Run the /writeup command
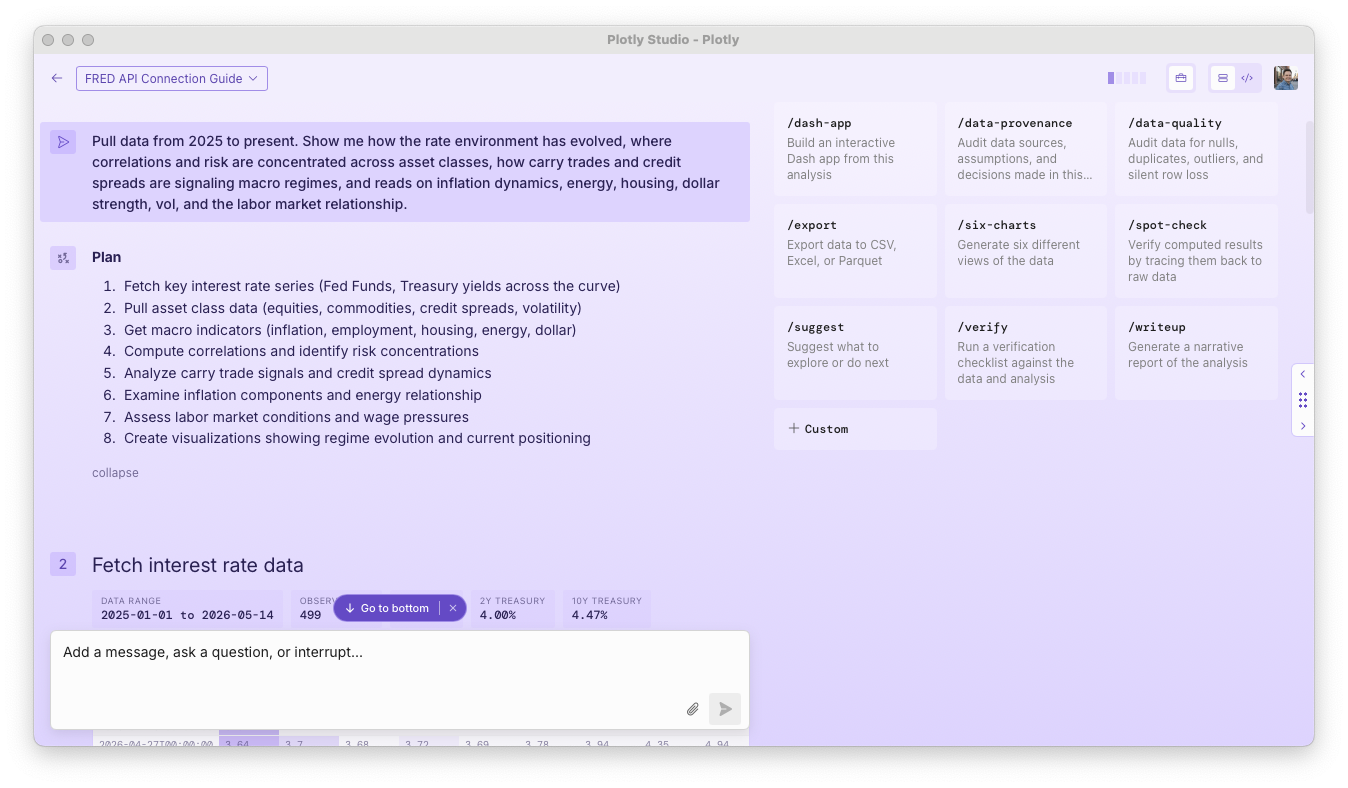 [1196, 353]
